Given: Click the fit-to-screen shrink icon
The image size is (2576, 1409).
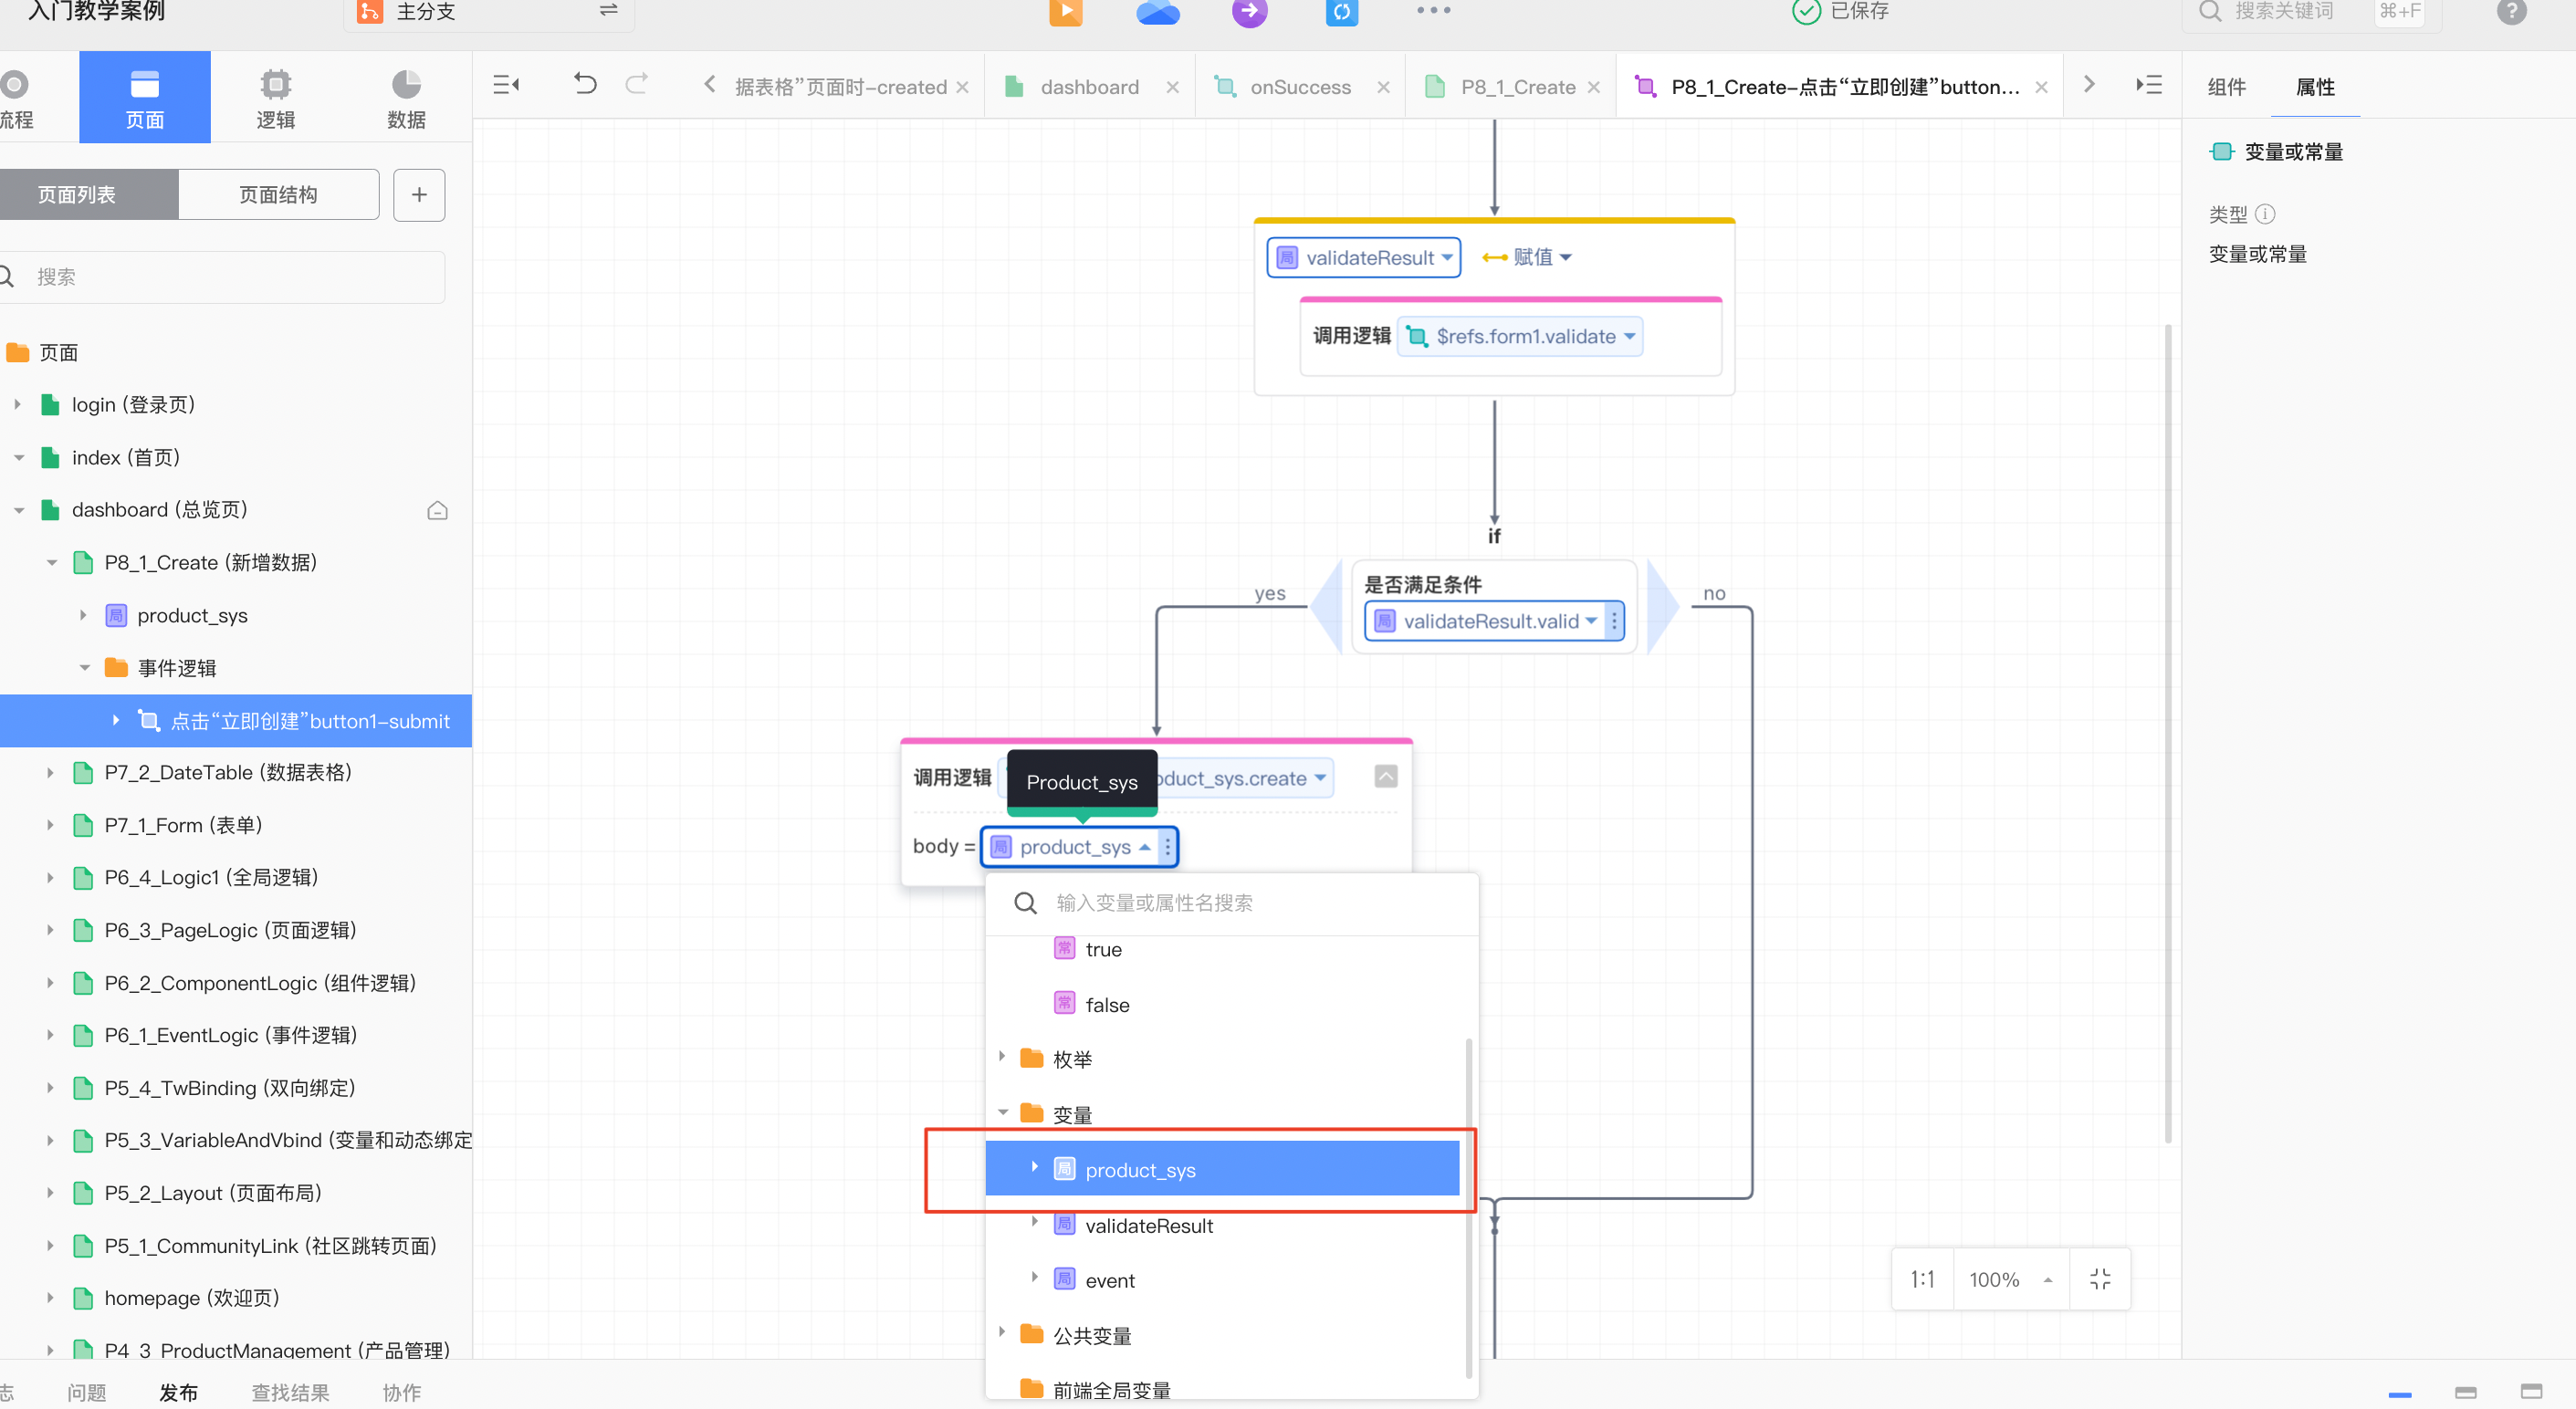Looking at the screenshot, I should tap(2100, 1279).
